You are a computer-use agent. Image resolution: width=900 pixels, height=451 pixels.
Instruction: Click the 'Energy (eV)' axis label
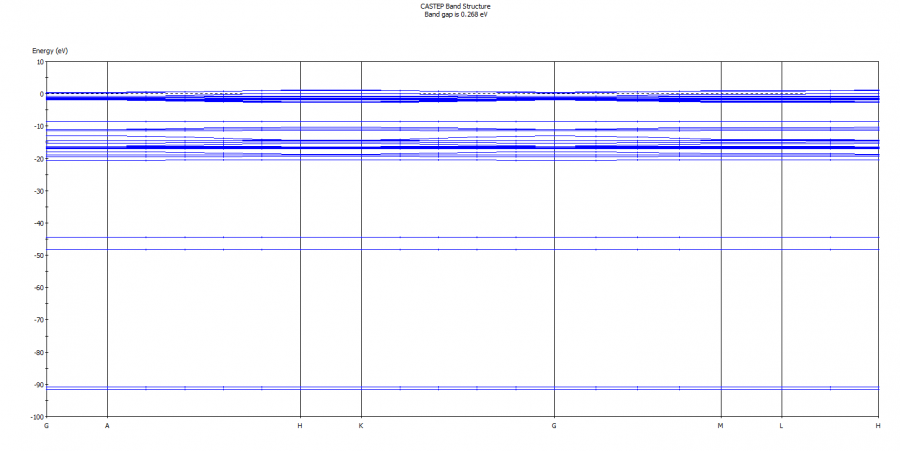click(50, 51)
